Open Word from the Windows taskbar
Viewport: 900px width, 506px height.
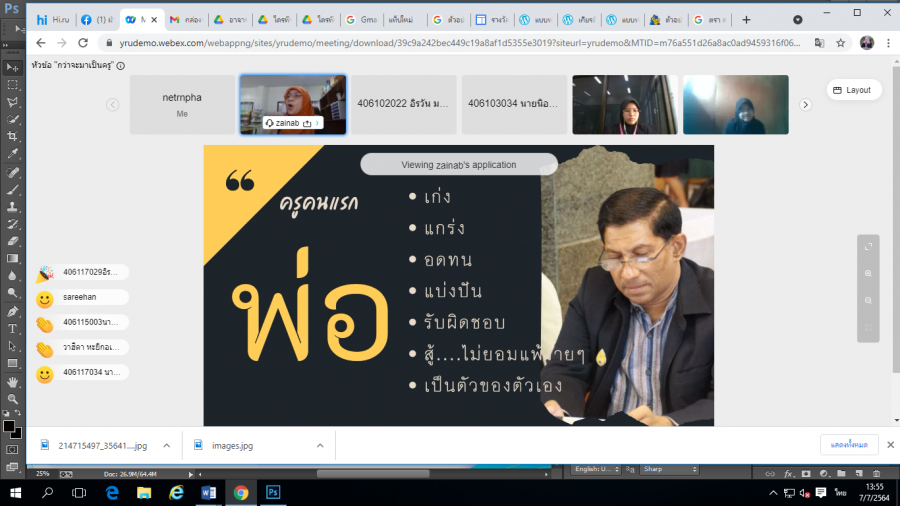click(x=209, y=492)
